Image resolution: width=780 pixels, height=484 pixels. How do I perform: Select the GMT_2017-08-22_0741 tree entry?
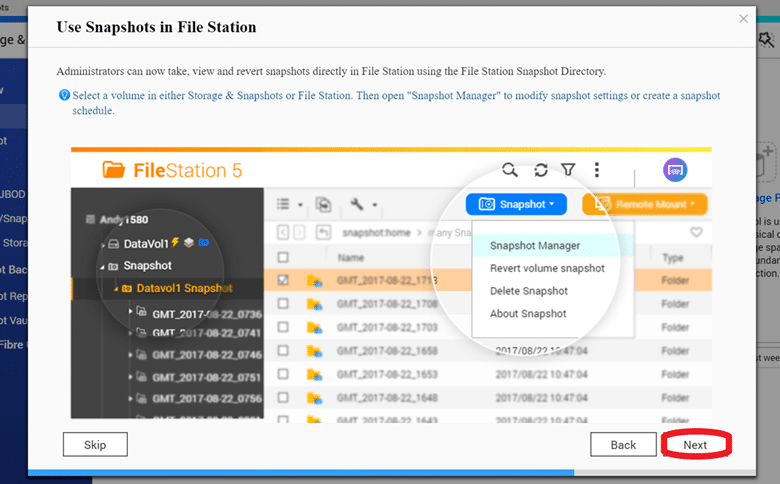coord(206,333)
